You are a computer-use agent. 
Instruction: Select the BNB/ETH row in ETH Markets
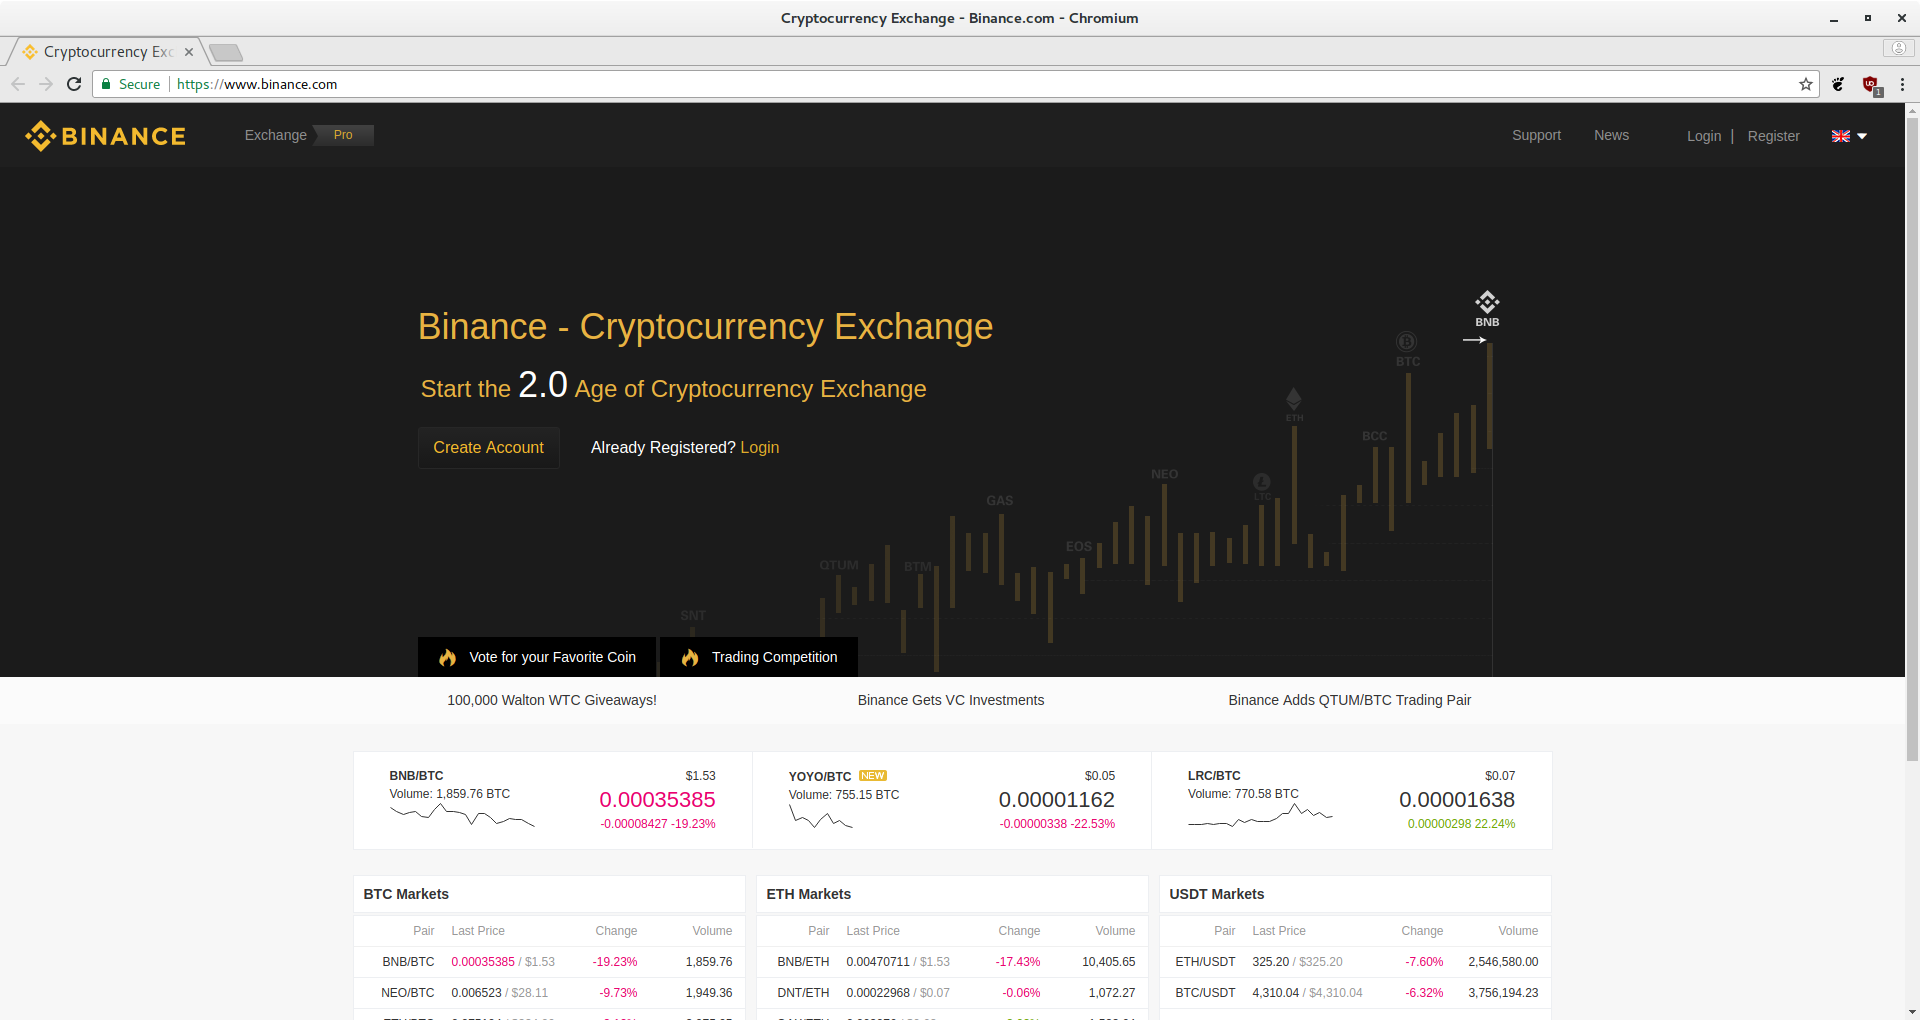952,962
